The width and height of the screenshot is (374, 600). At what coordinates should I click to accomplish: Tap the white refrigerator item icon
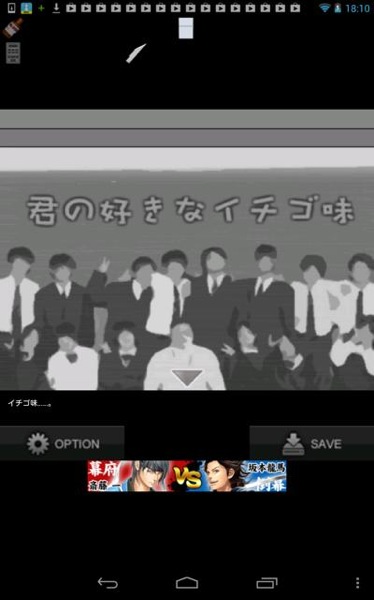point(186,28)
